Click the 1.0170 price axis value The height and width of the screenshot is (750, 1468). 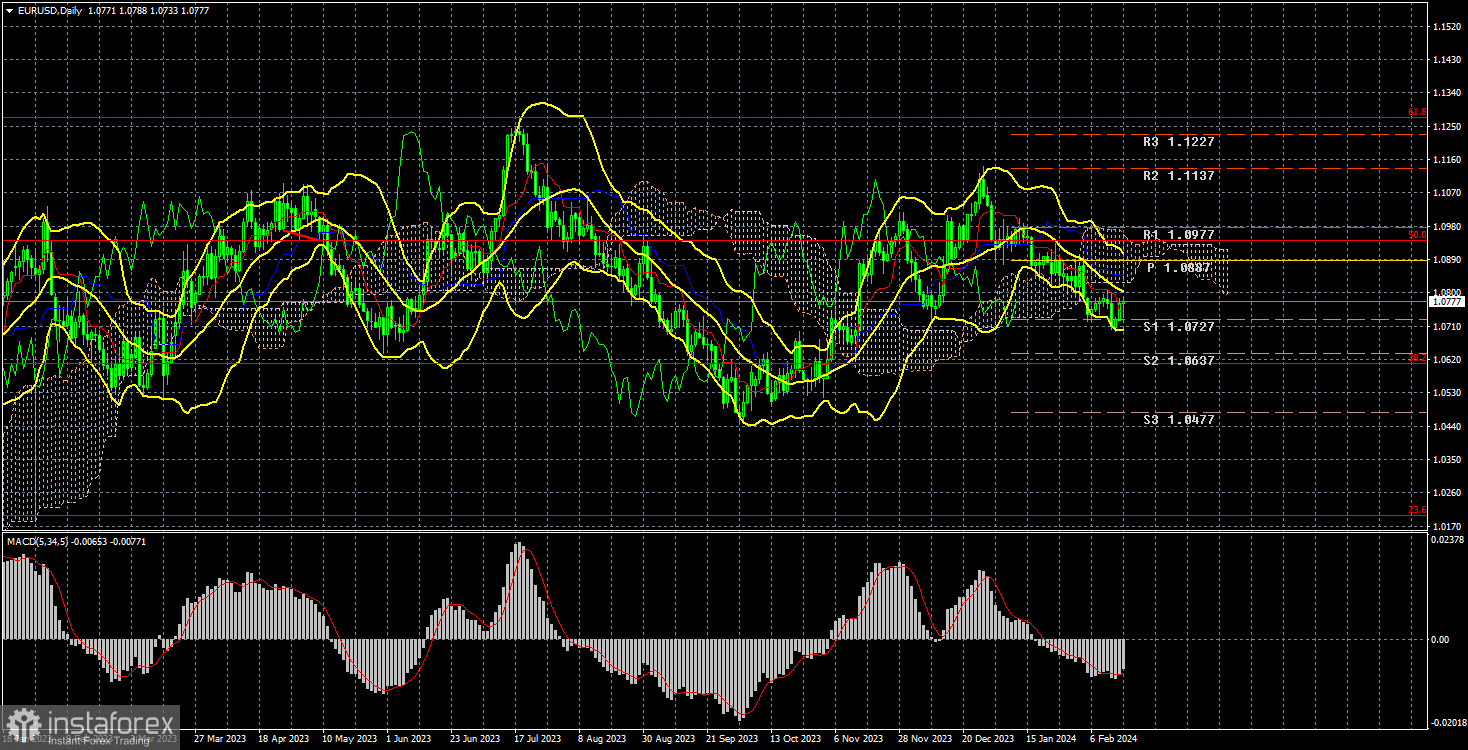(x=1446, y=526)
